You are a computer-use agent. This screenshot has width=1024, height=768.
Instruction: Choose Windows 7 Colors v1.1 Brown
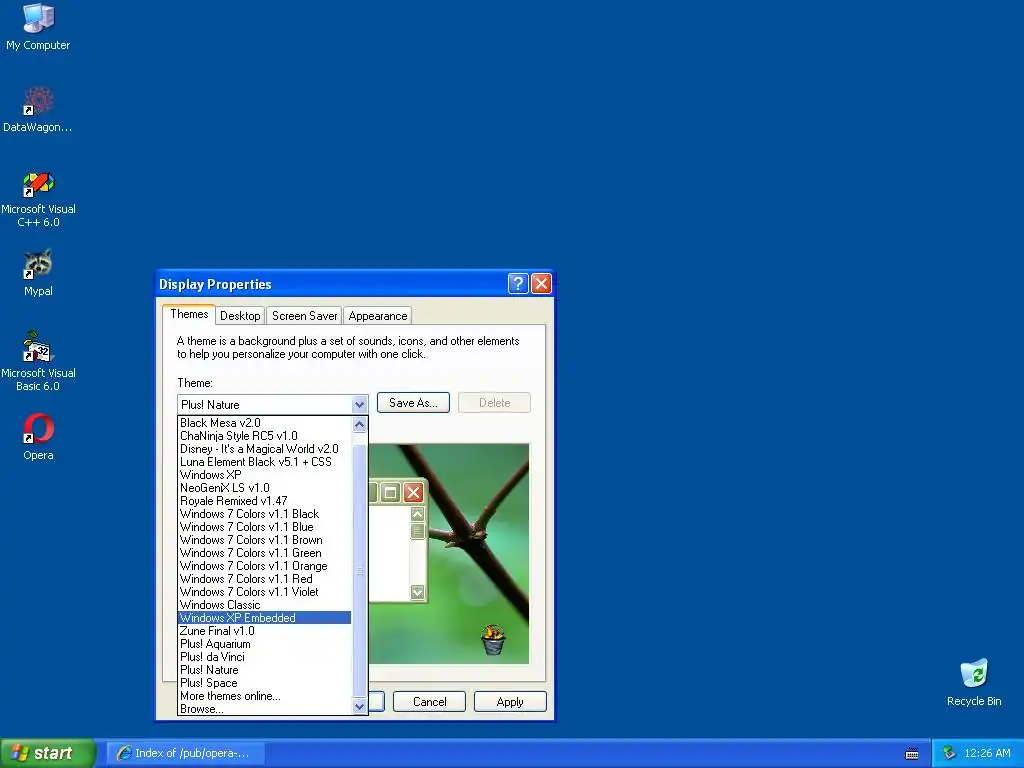pyautogui.click(x=264, y=540)
